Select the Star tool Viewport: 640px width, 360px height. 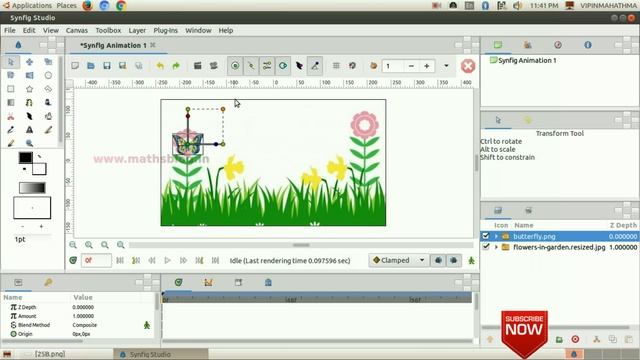click(29, 89)
